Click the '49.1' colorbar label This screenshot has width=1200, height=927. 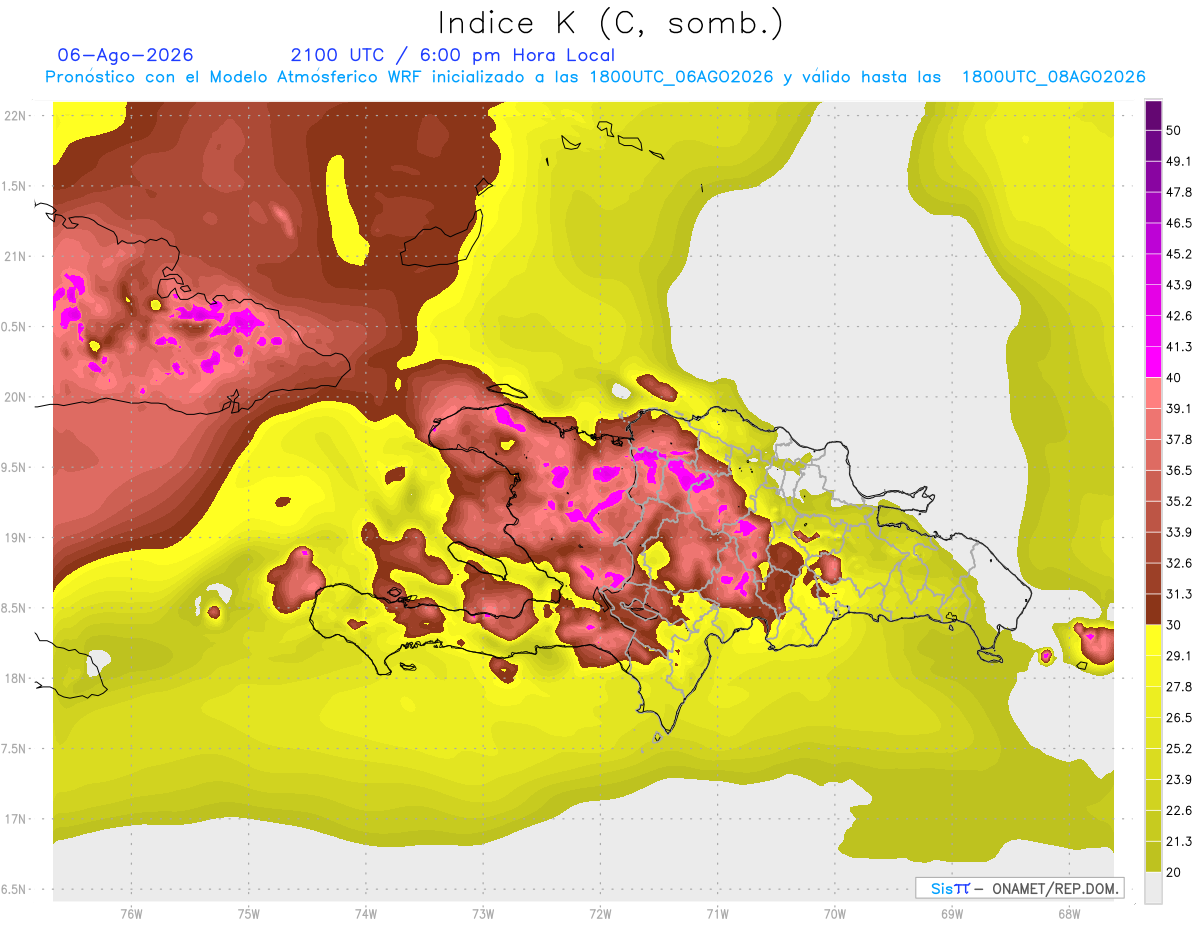1179,161
